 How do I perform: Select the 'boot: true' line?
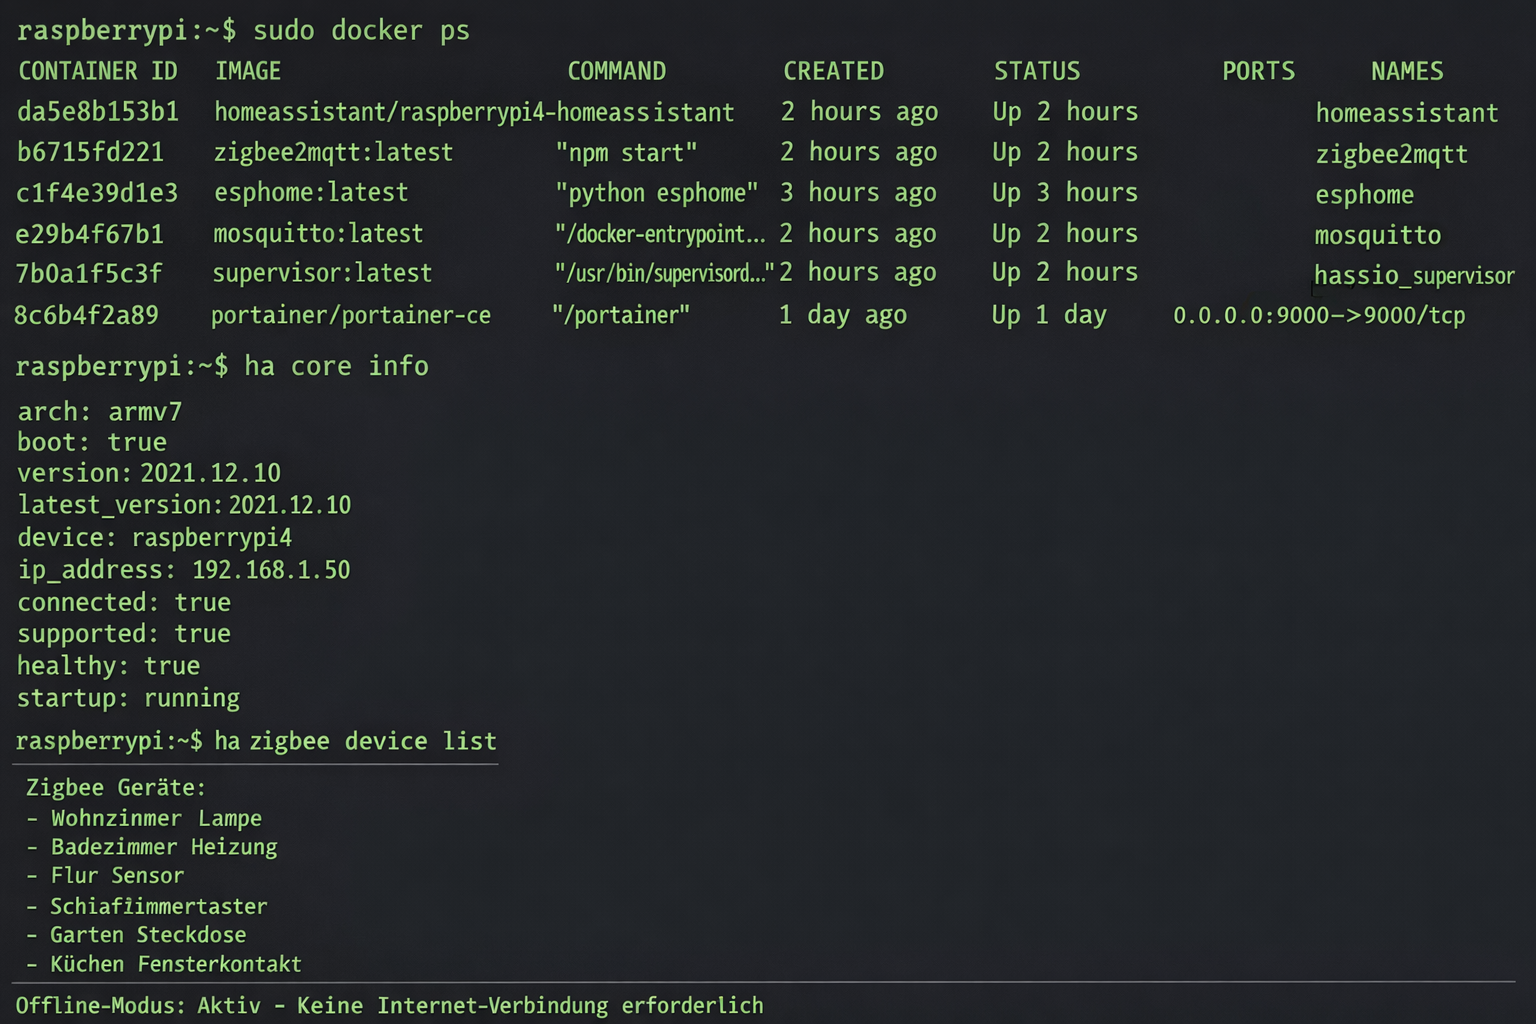(x=92, y=442)
